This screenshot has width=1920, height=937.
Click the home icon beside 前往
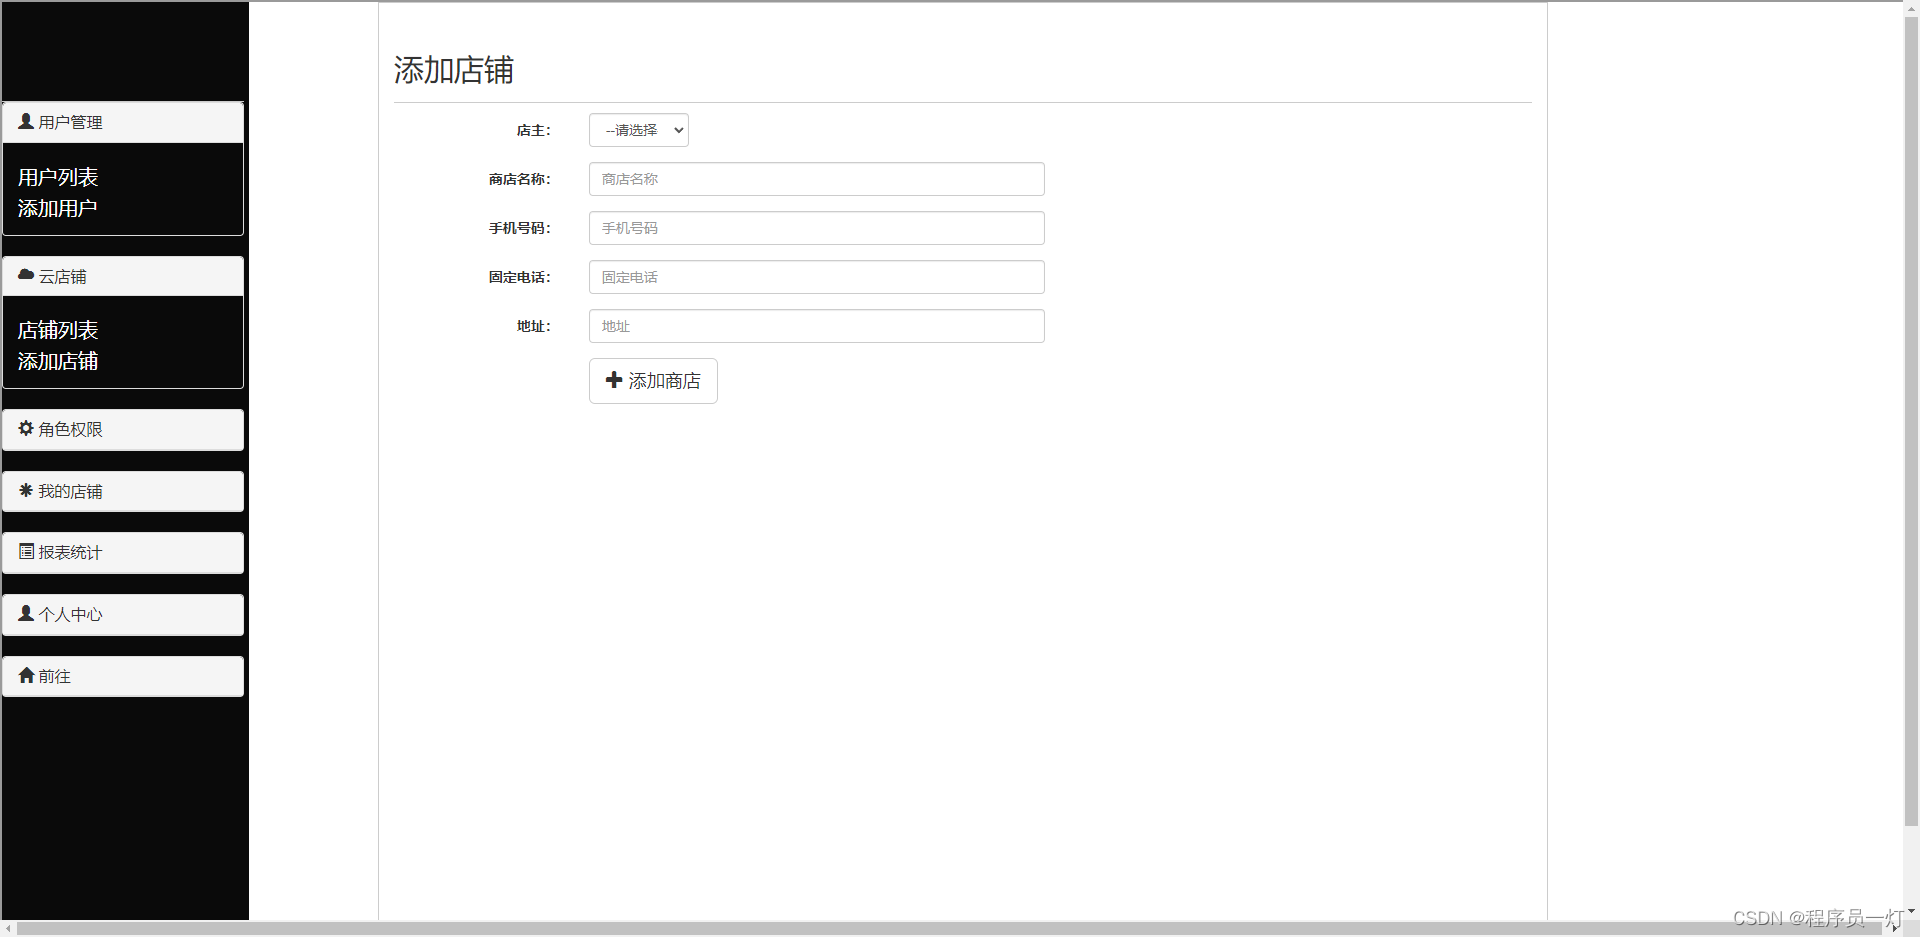(x=26, y=675)
